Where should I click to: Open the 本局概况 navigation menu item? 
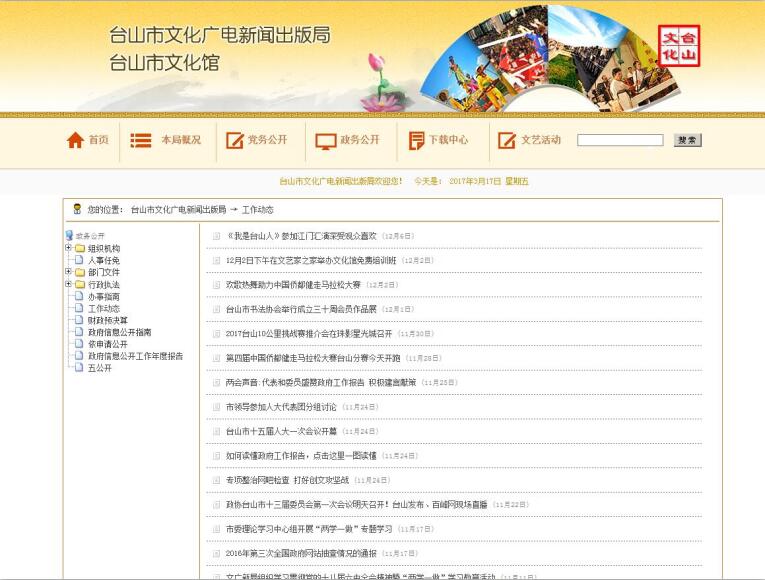point(181,140)
